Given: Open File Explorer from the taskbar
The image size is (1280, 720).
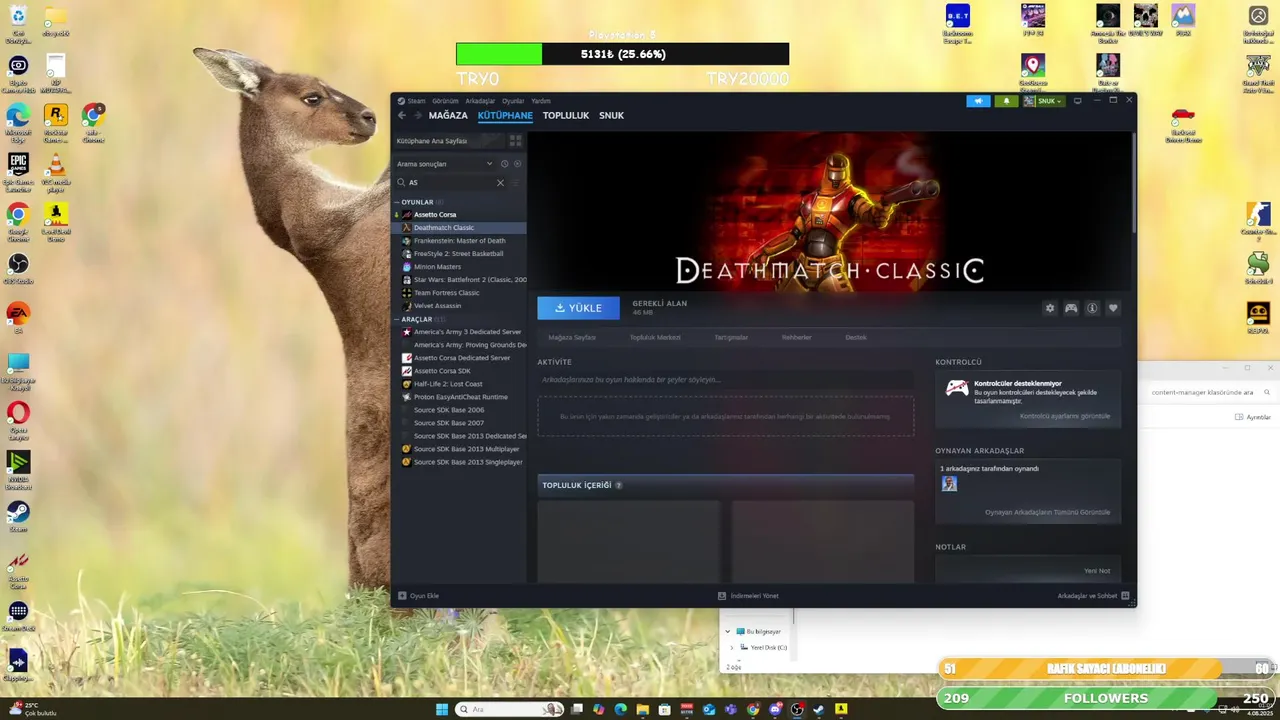Looking at the screenshot, I should [x=643, y=709].
